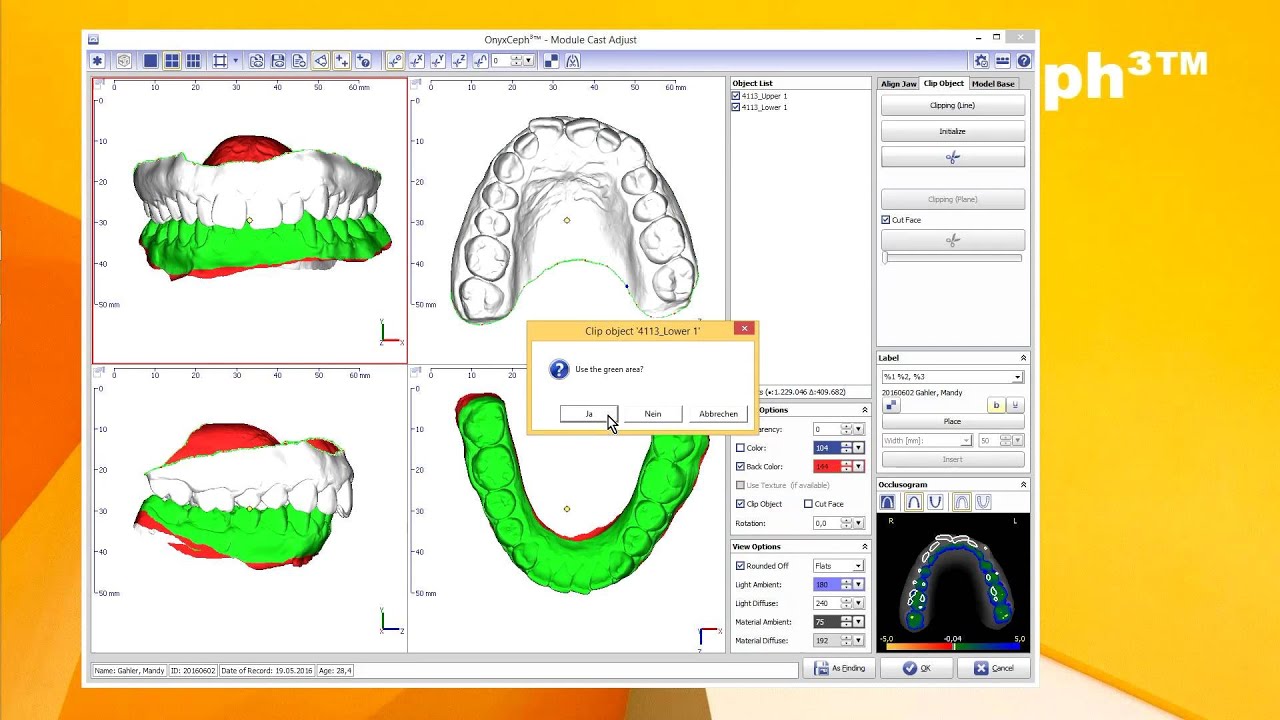
Task: Select the single view layout icon
Action: 150,61
